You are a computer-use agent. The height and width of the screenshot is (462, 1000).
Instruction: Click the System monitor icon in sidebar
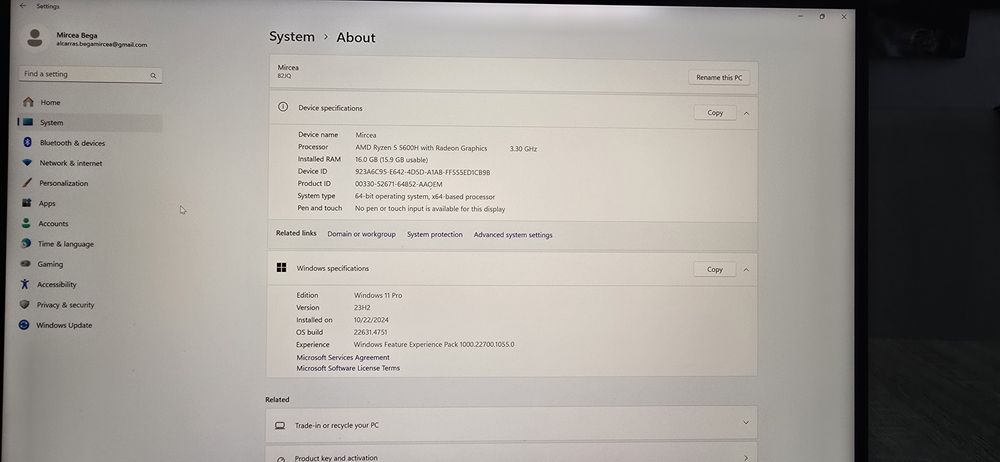(x=27, y=122)
